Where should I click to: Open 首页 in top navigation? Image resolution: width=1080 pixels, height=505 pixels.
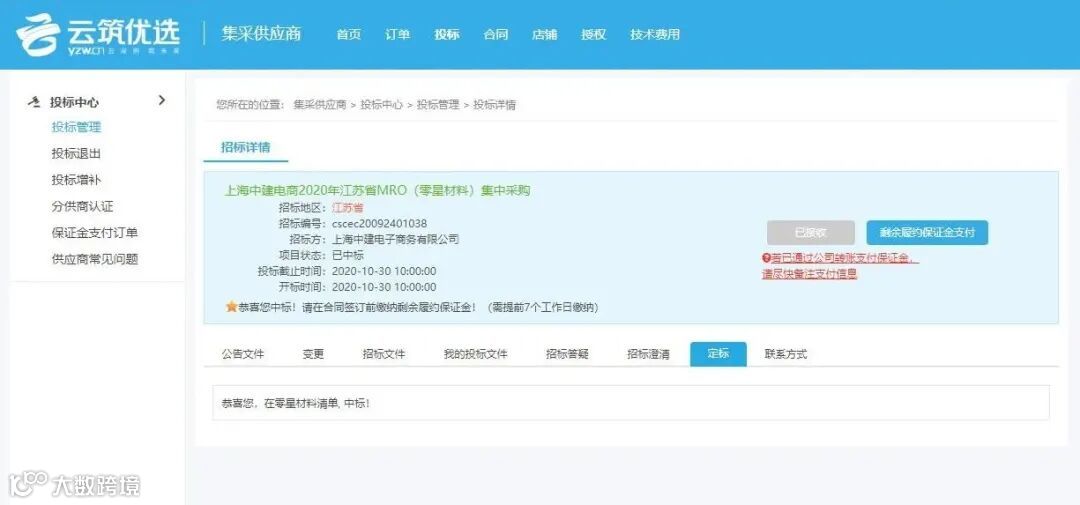[x=349, y=34]
